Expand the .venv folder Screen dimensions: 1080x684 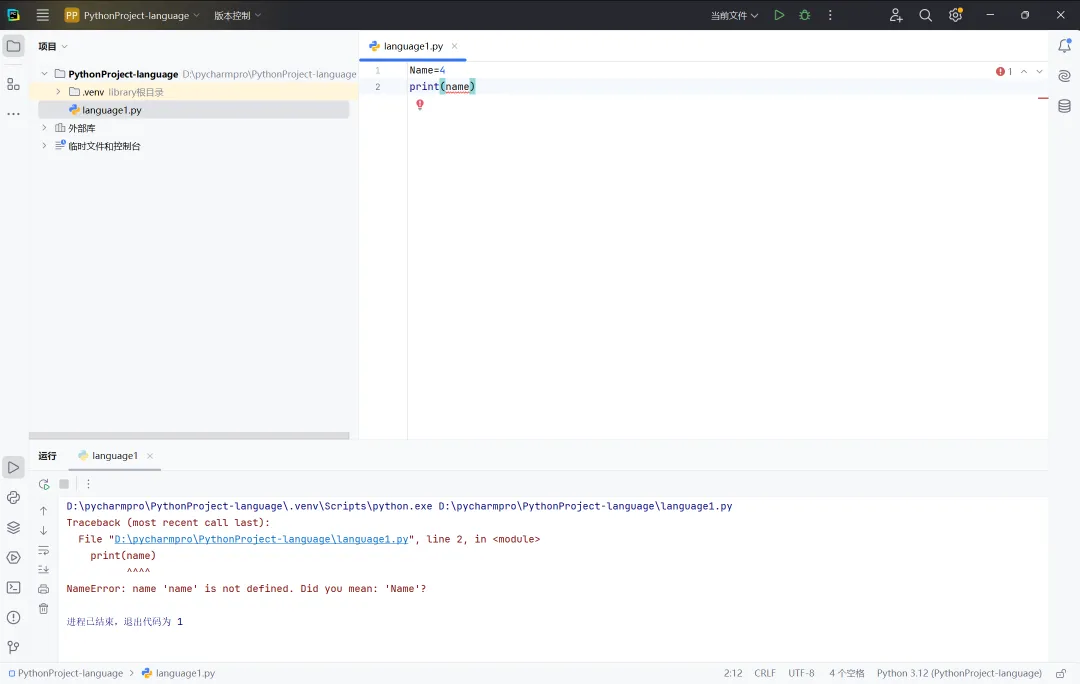[59, 92]
